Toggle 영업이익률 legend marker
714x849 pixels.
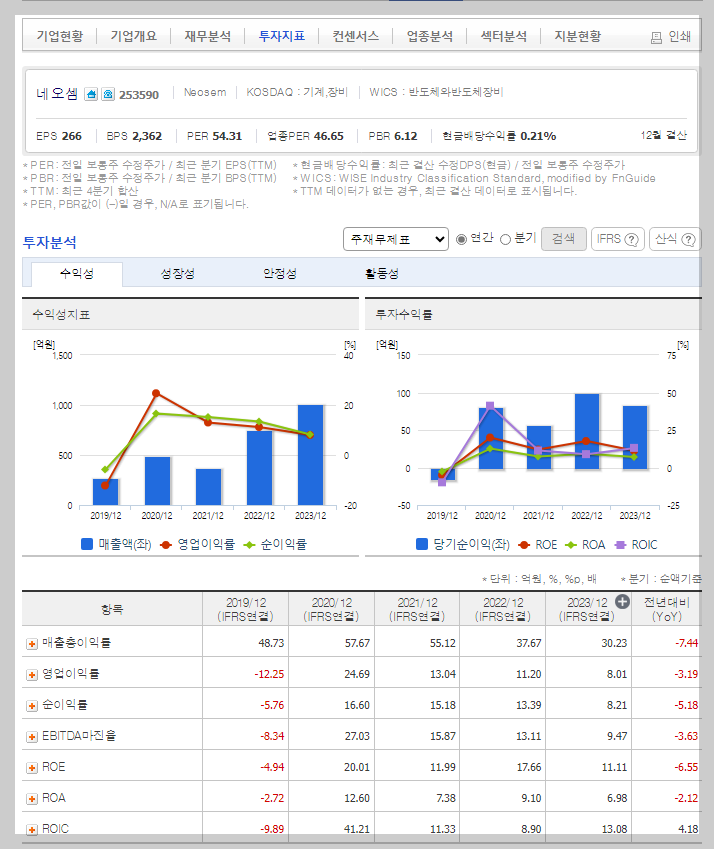pos(166,545)
